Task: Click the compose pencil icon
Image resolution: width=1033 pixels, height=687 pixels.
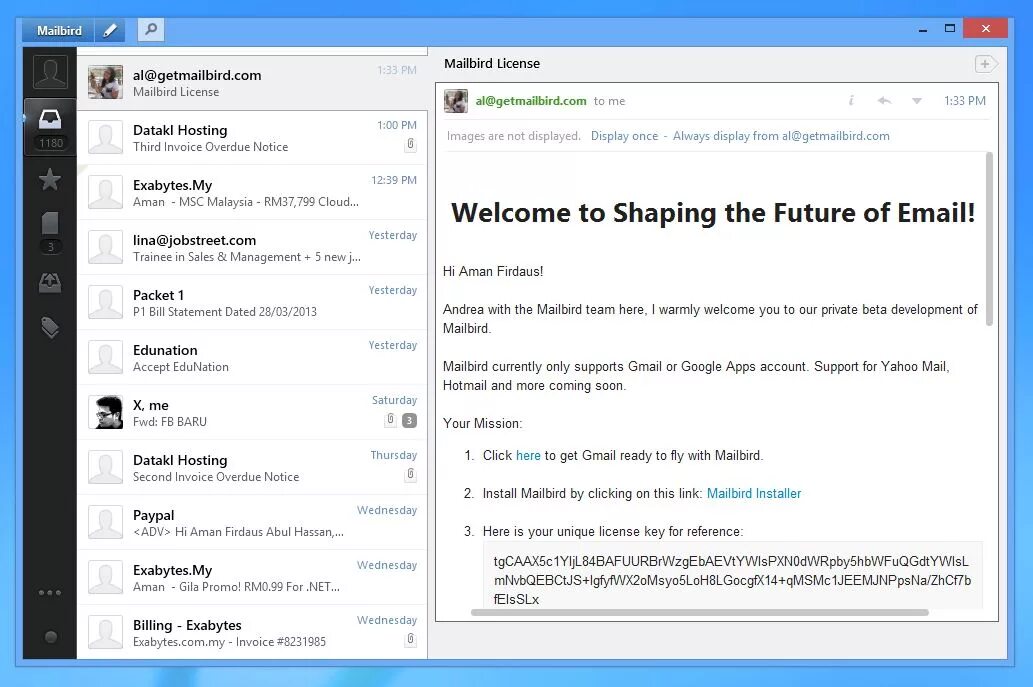Action: [110, 30]
